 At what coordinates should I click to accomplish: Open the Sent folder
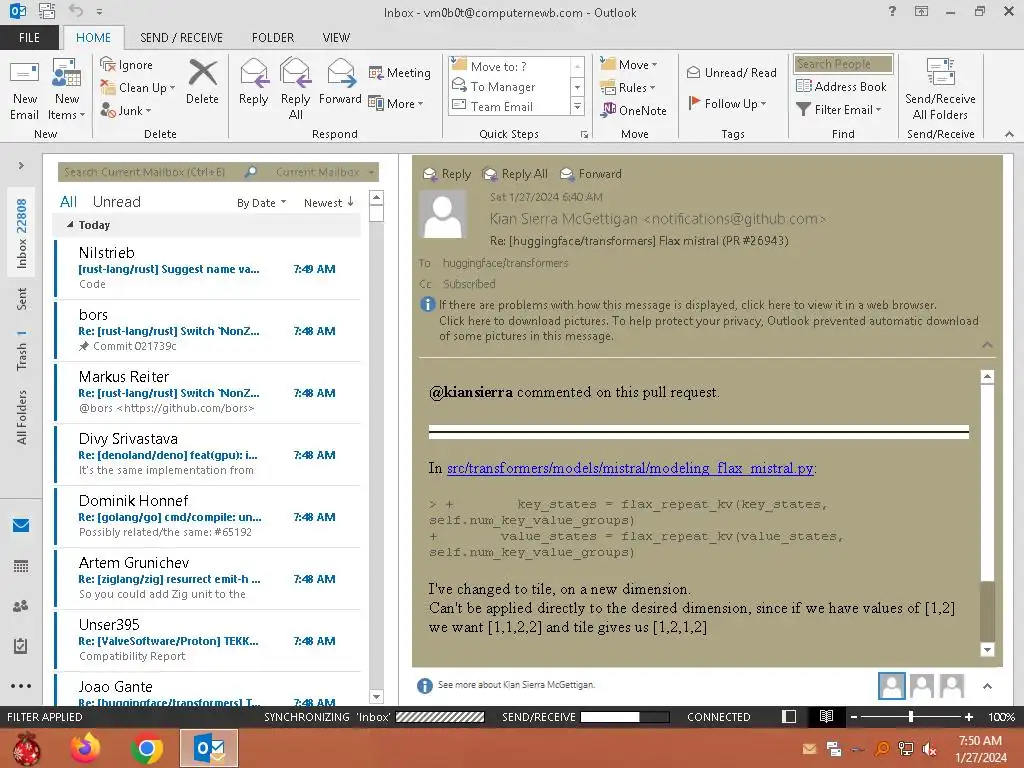[x=22, y=299]
